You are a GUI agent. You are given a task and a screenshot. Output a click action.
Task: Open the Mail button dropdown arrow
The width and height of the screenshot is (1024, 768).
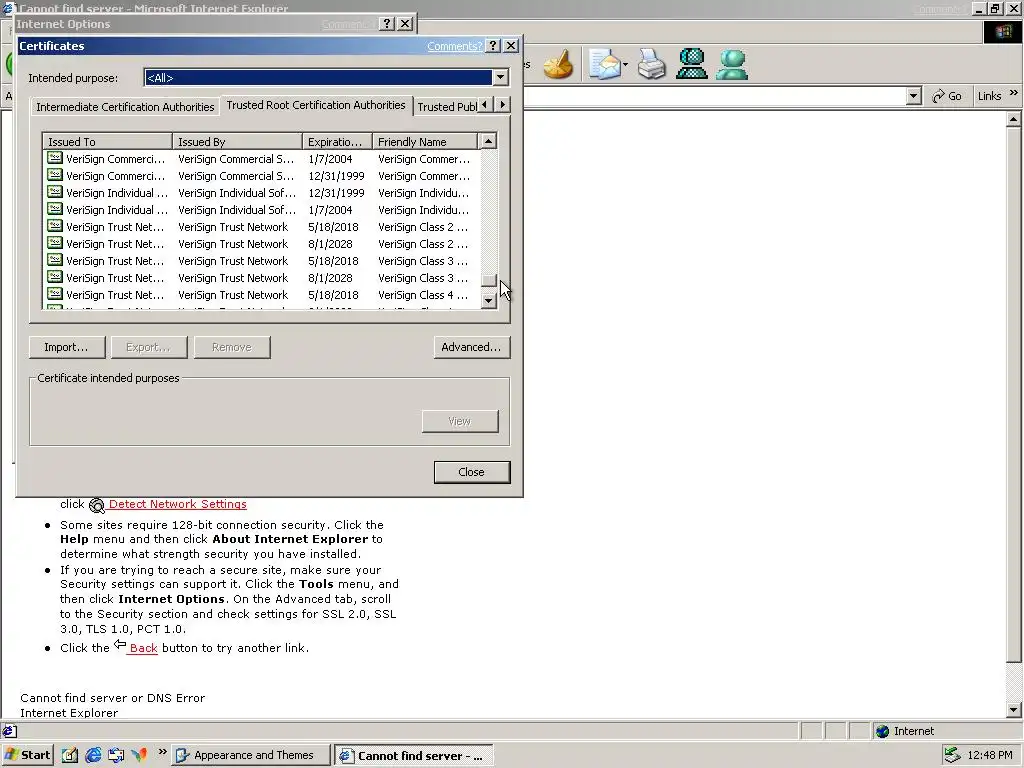[x=625, y=65]
